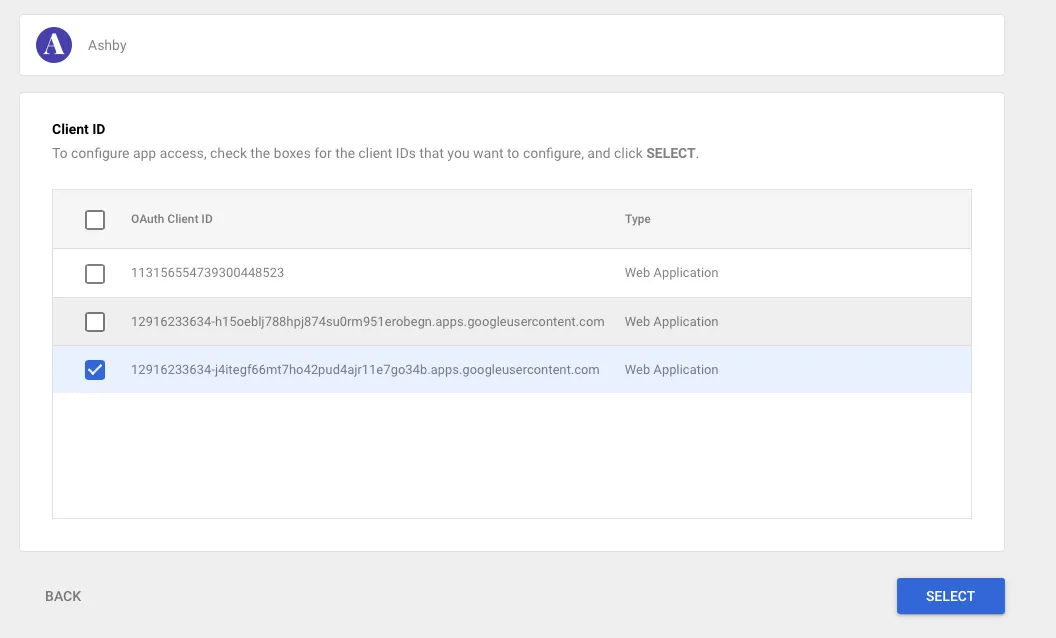1056x638 pixels.
Task: Click the blue SELECT button
Action: tap(950, 596)
